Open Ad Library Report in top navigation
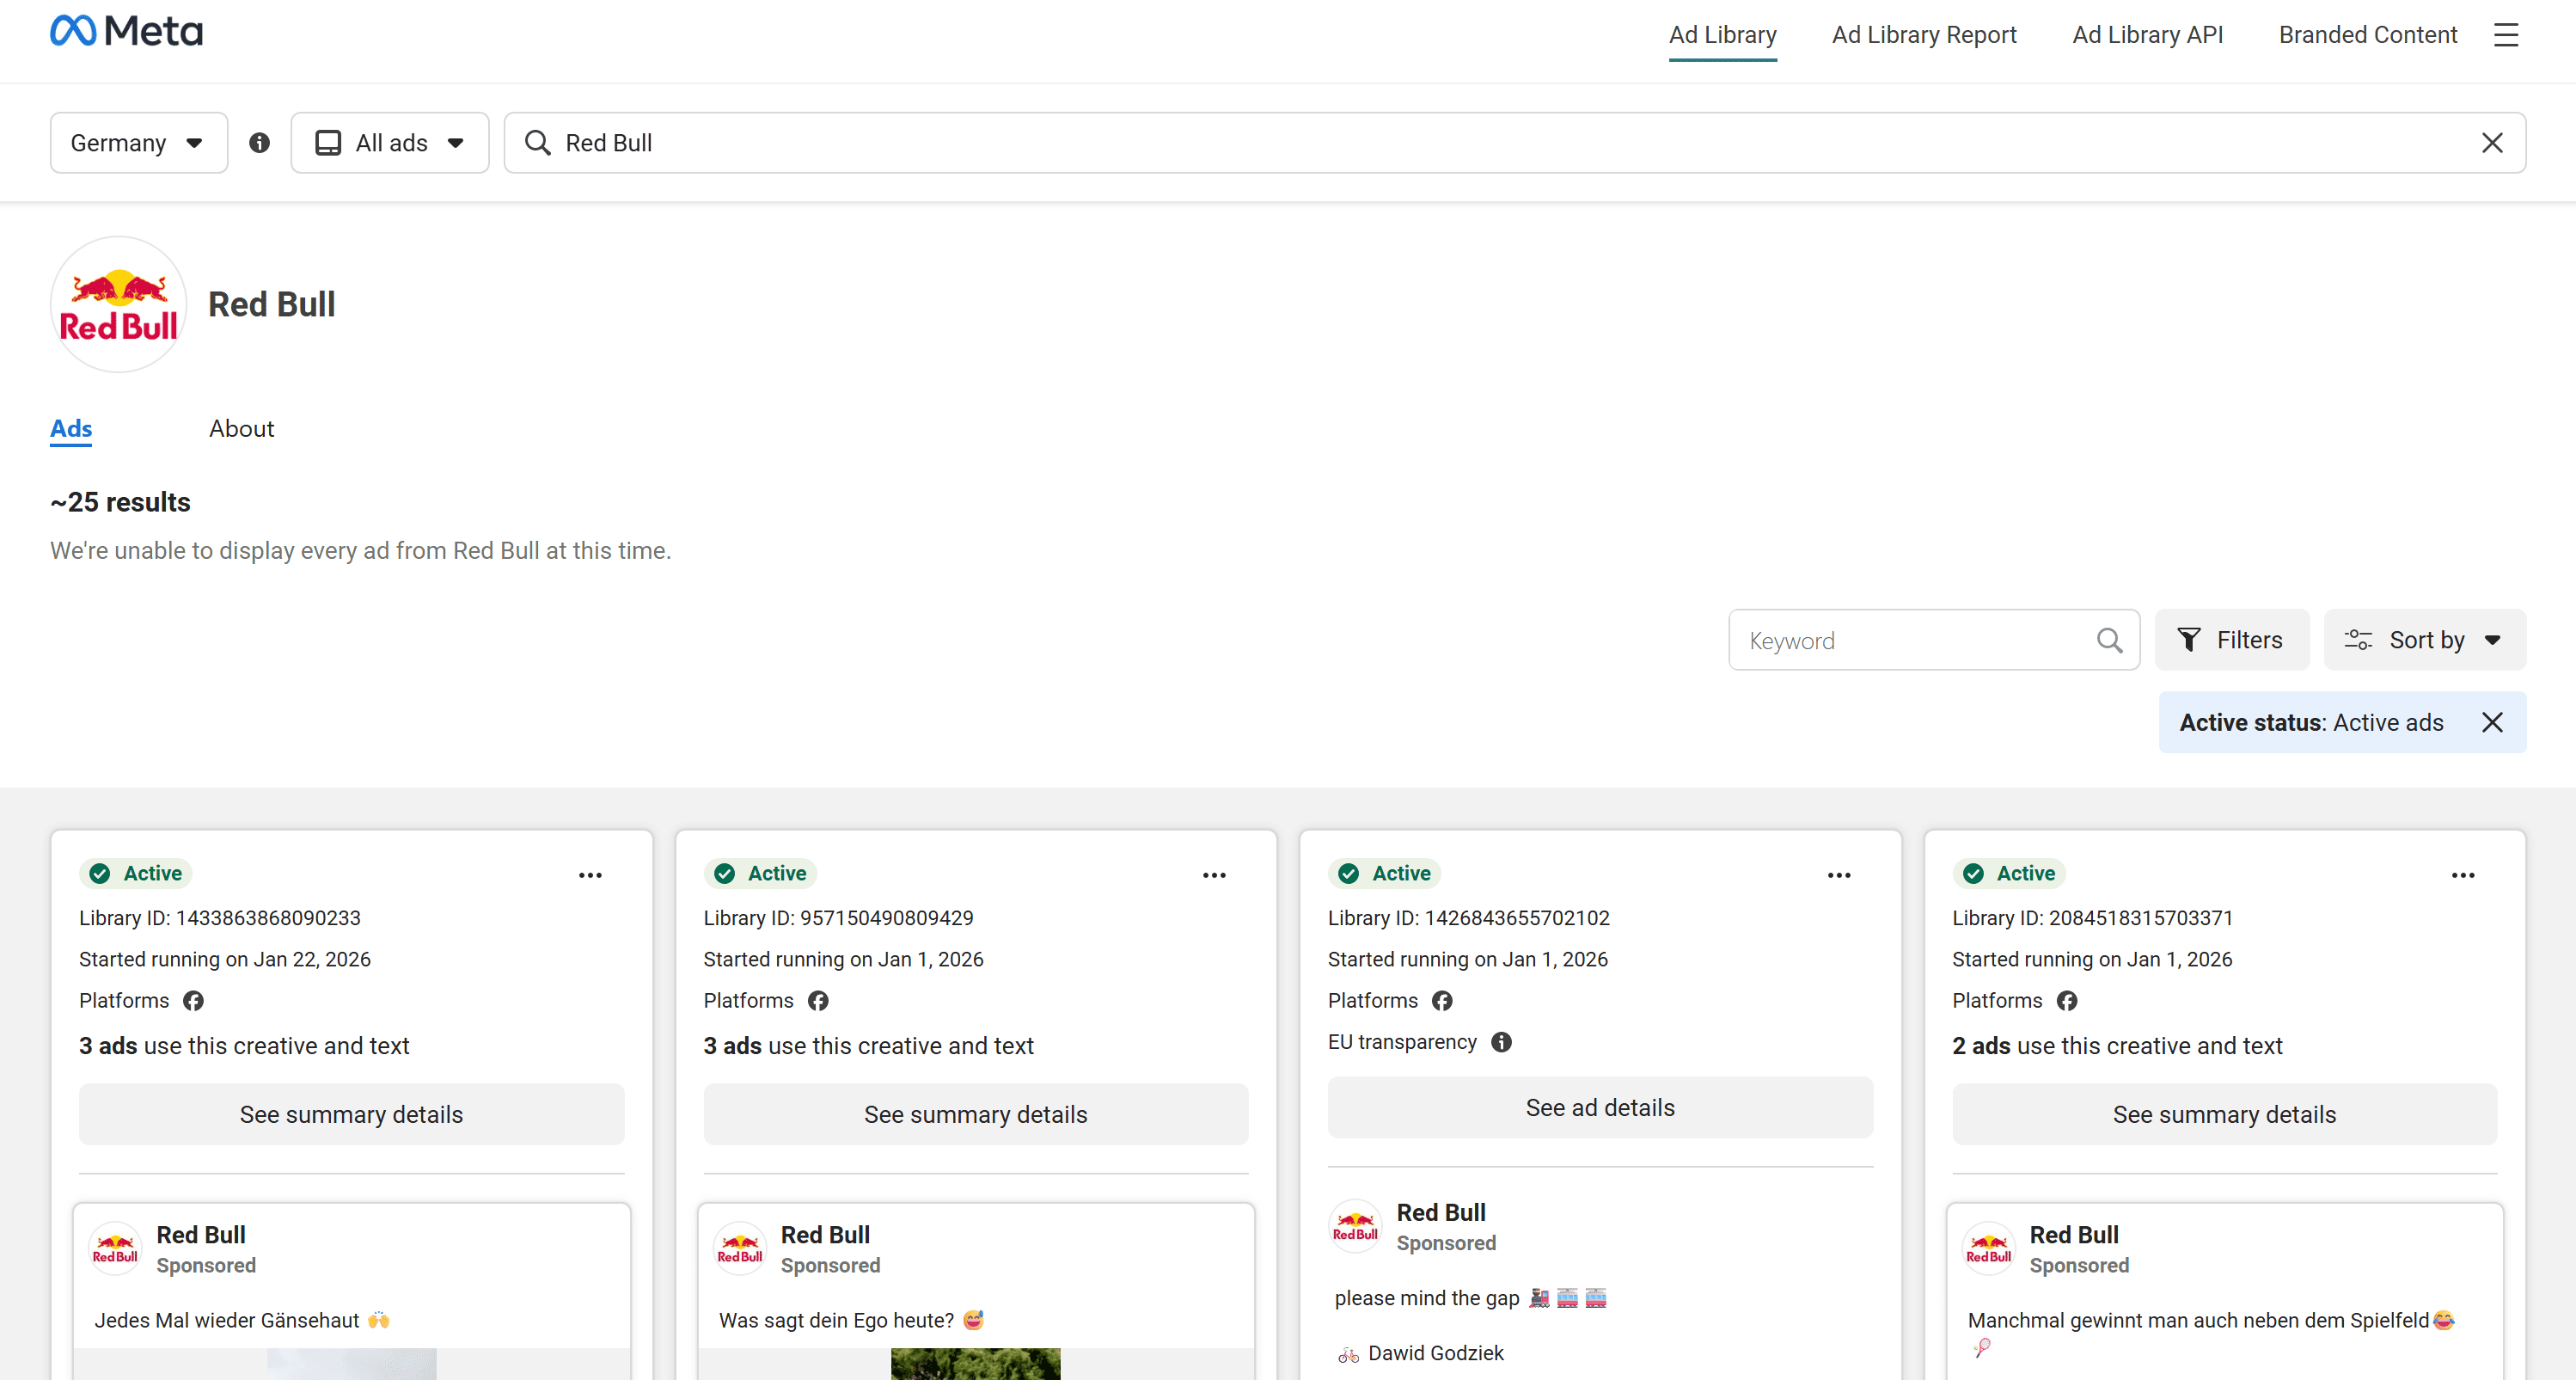The width and height of the screenshot is (2576, 1380). click(1923, 35)
